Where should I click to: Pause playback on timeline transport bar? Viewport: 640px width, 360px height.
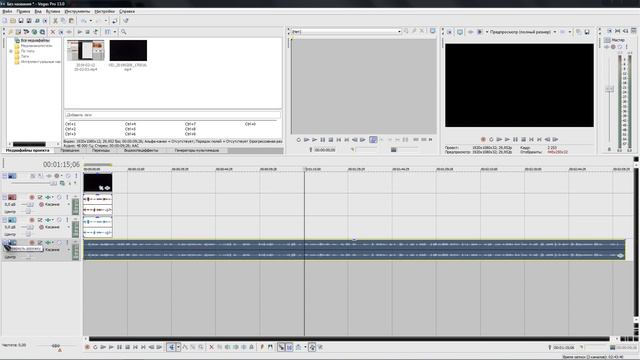(119, 347)
